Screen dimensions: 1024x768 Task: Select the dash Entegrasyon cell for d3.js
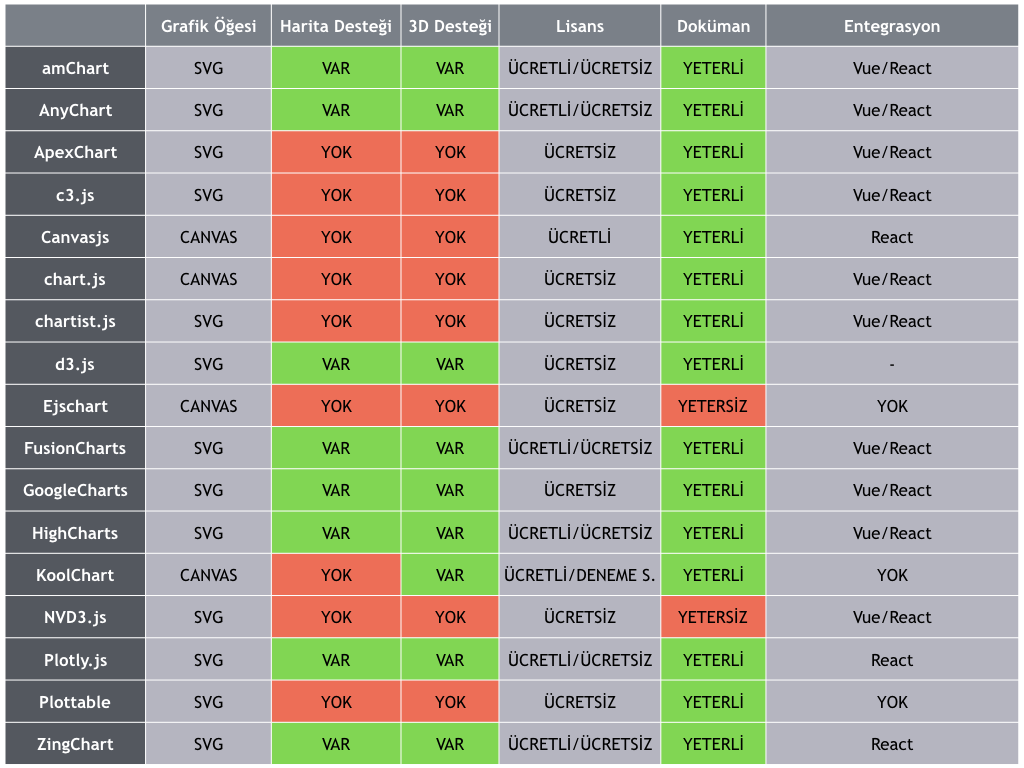coord(892,364)
